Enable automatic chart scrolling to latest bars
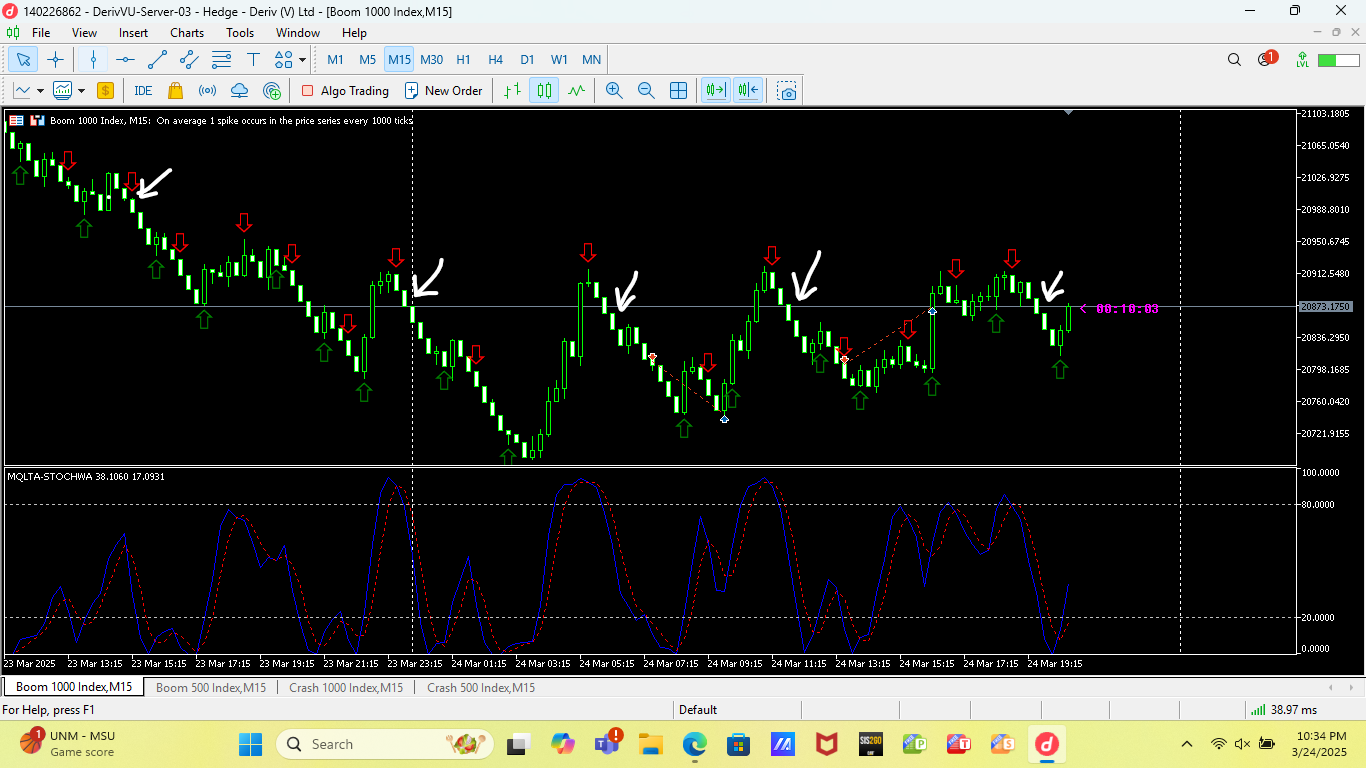 tap(715, 90)
